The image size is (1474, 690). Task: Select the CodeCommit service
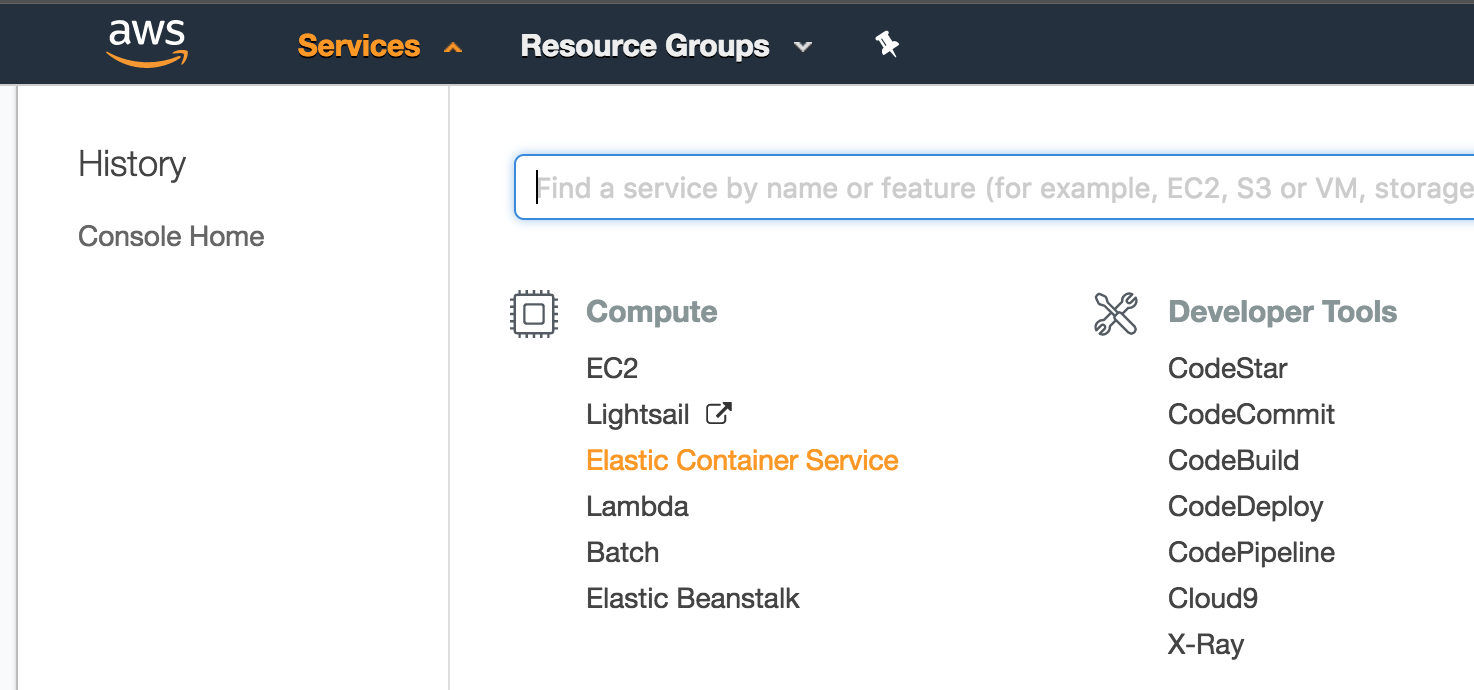click(x=1251, y=415)
